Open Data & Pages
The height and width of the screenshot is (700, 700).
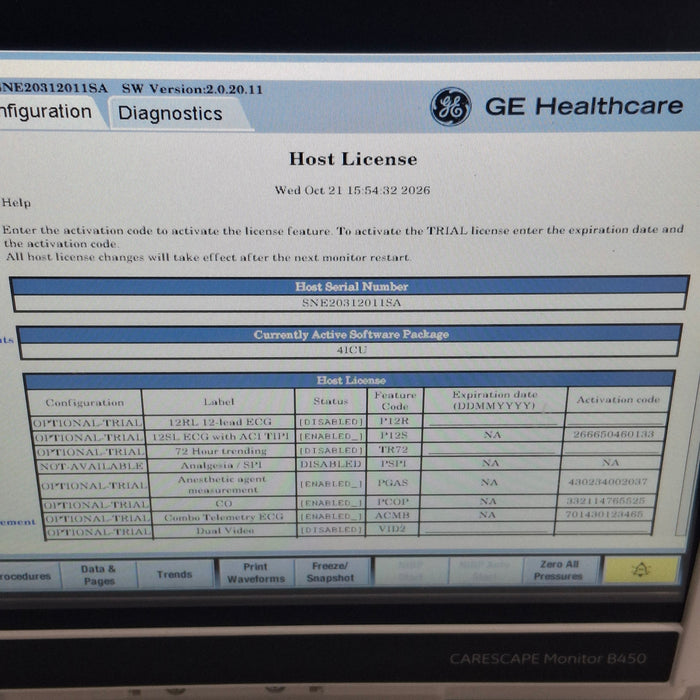pyautogui.click(x=99, y=575)
